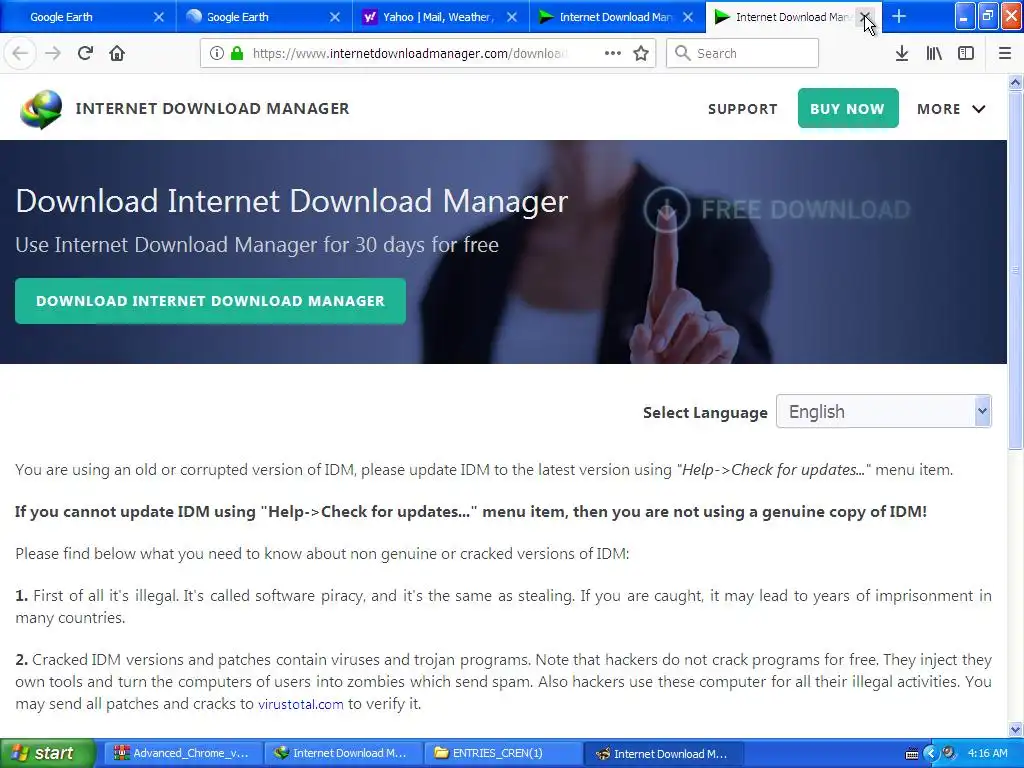1024x768 pixels.
Task: Click 'Use Internet Download Manager for 30 days' text
Action: (257, 245)
